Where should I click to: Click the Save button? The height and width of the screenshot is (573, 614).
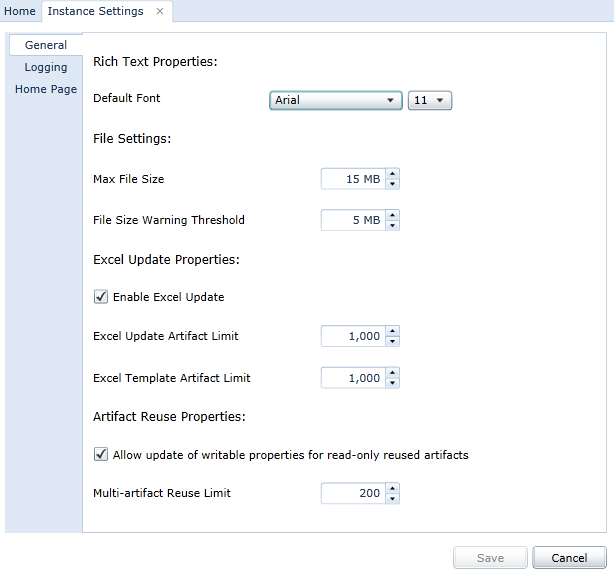tap(490, 558)
